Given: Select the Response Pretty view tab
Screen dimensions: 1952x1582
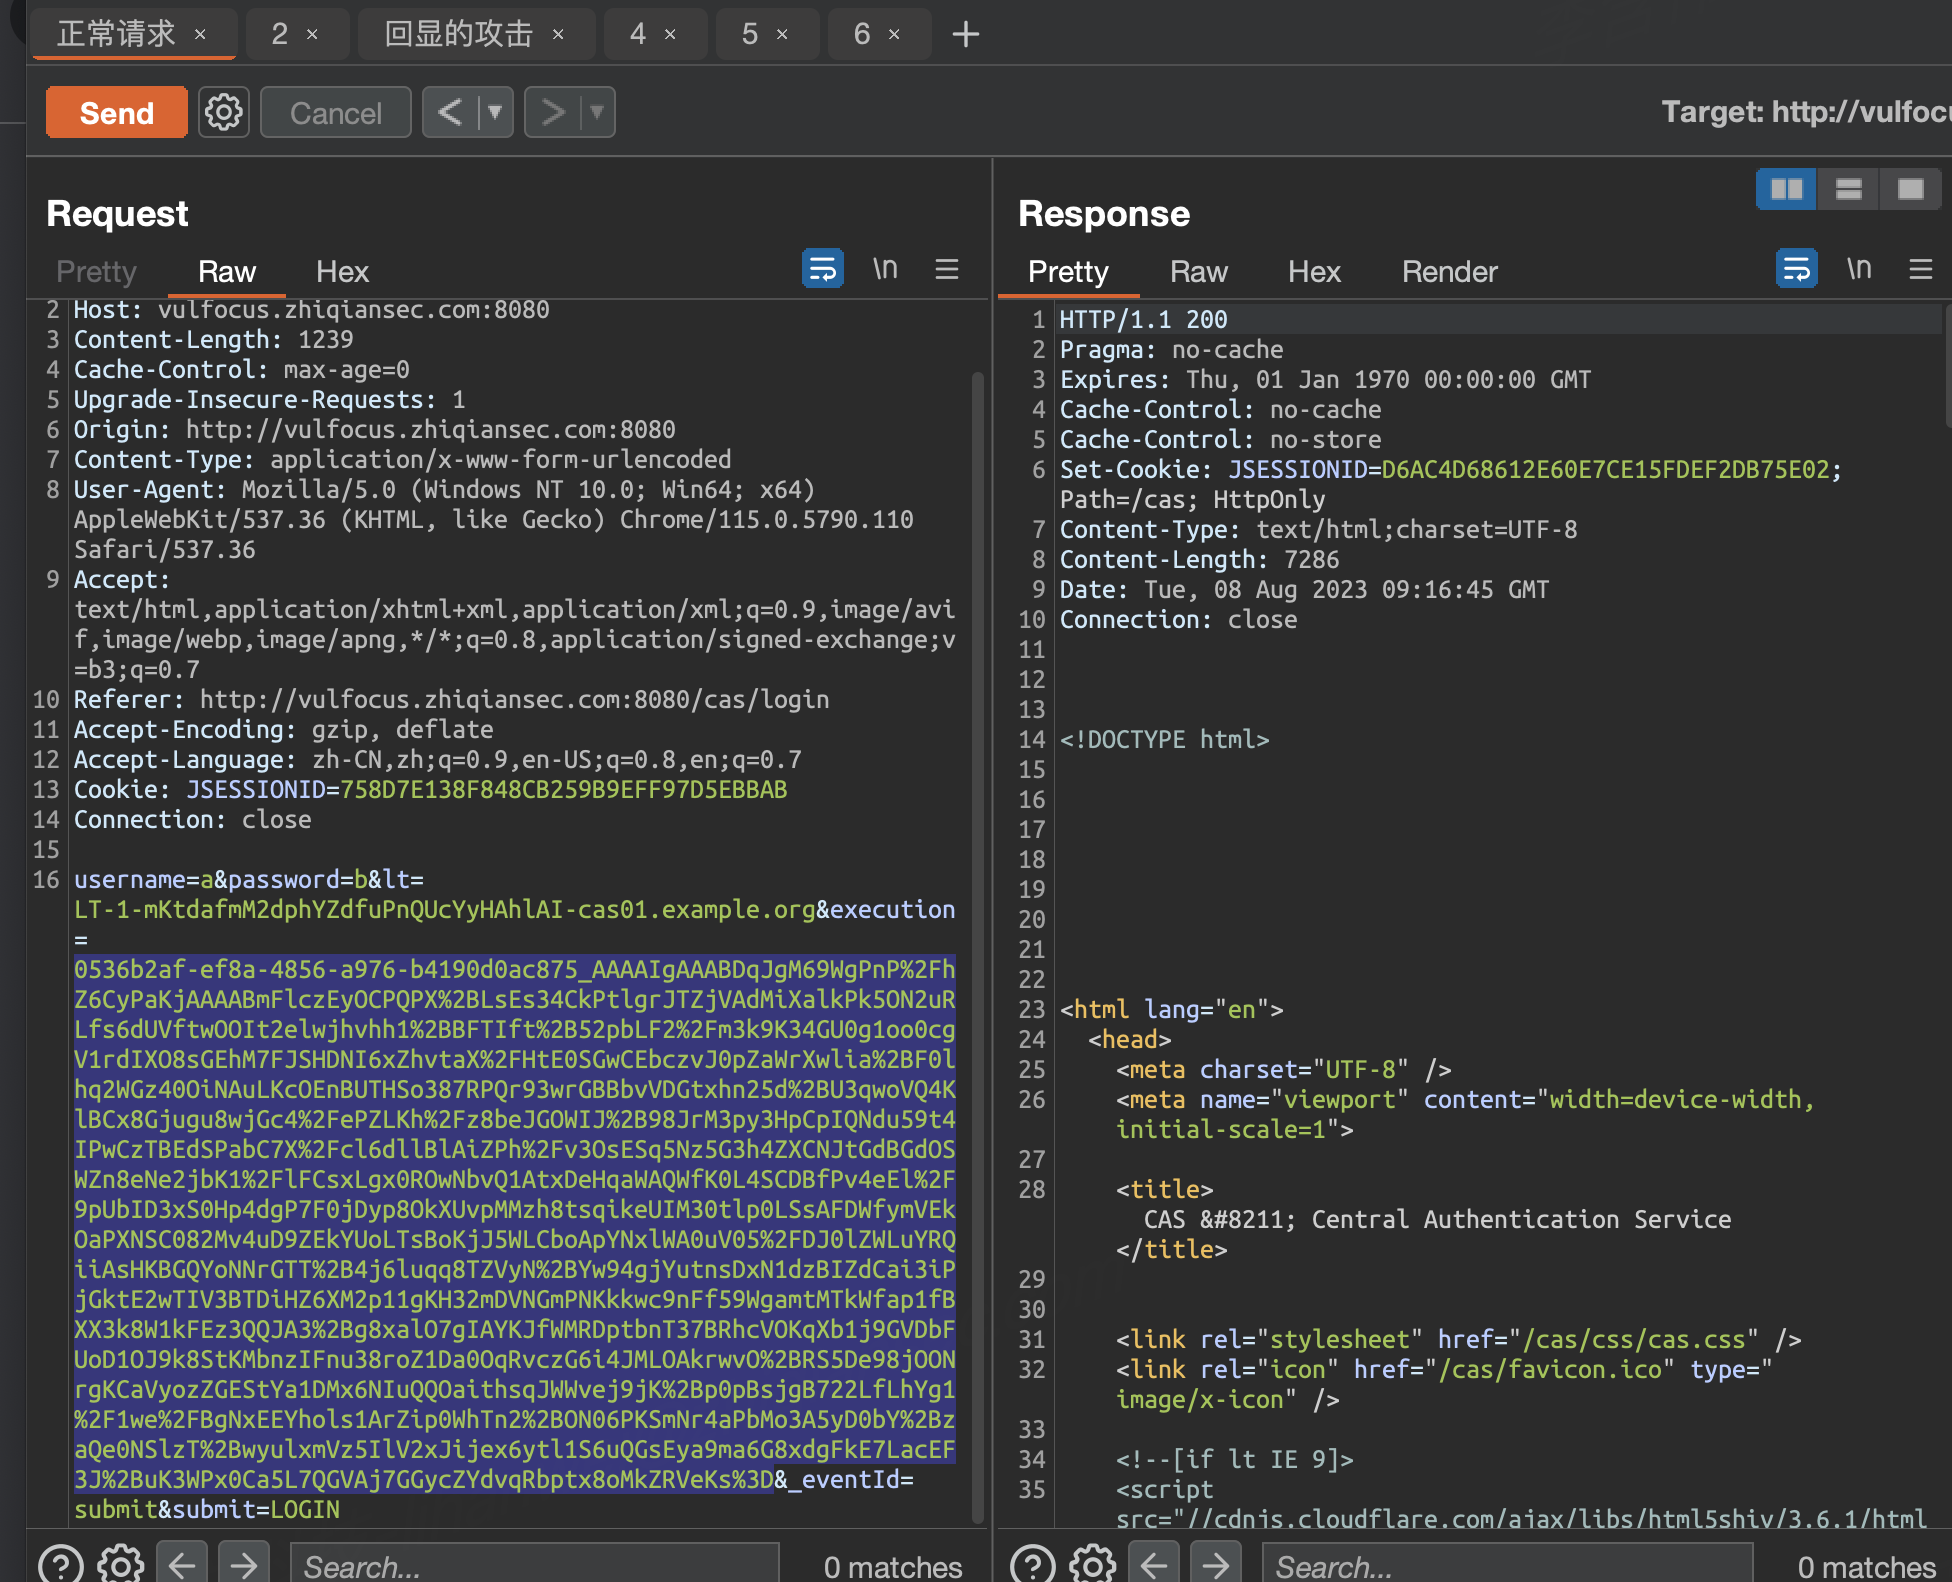Looking at the screenshot, I should coord(1068,271).
